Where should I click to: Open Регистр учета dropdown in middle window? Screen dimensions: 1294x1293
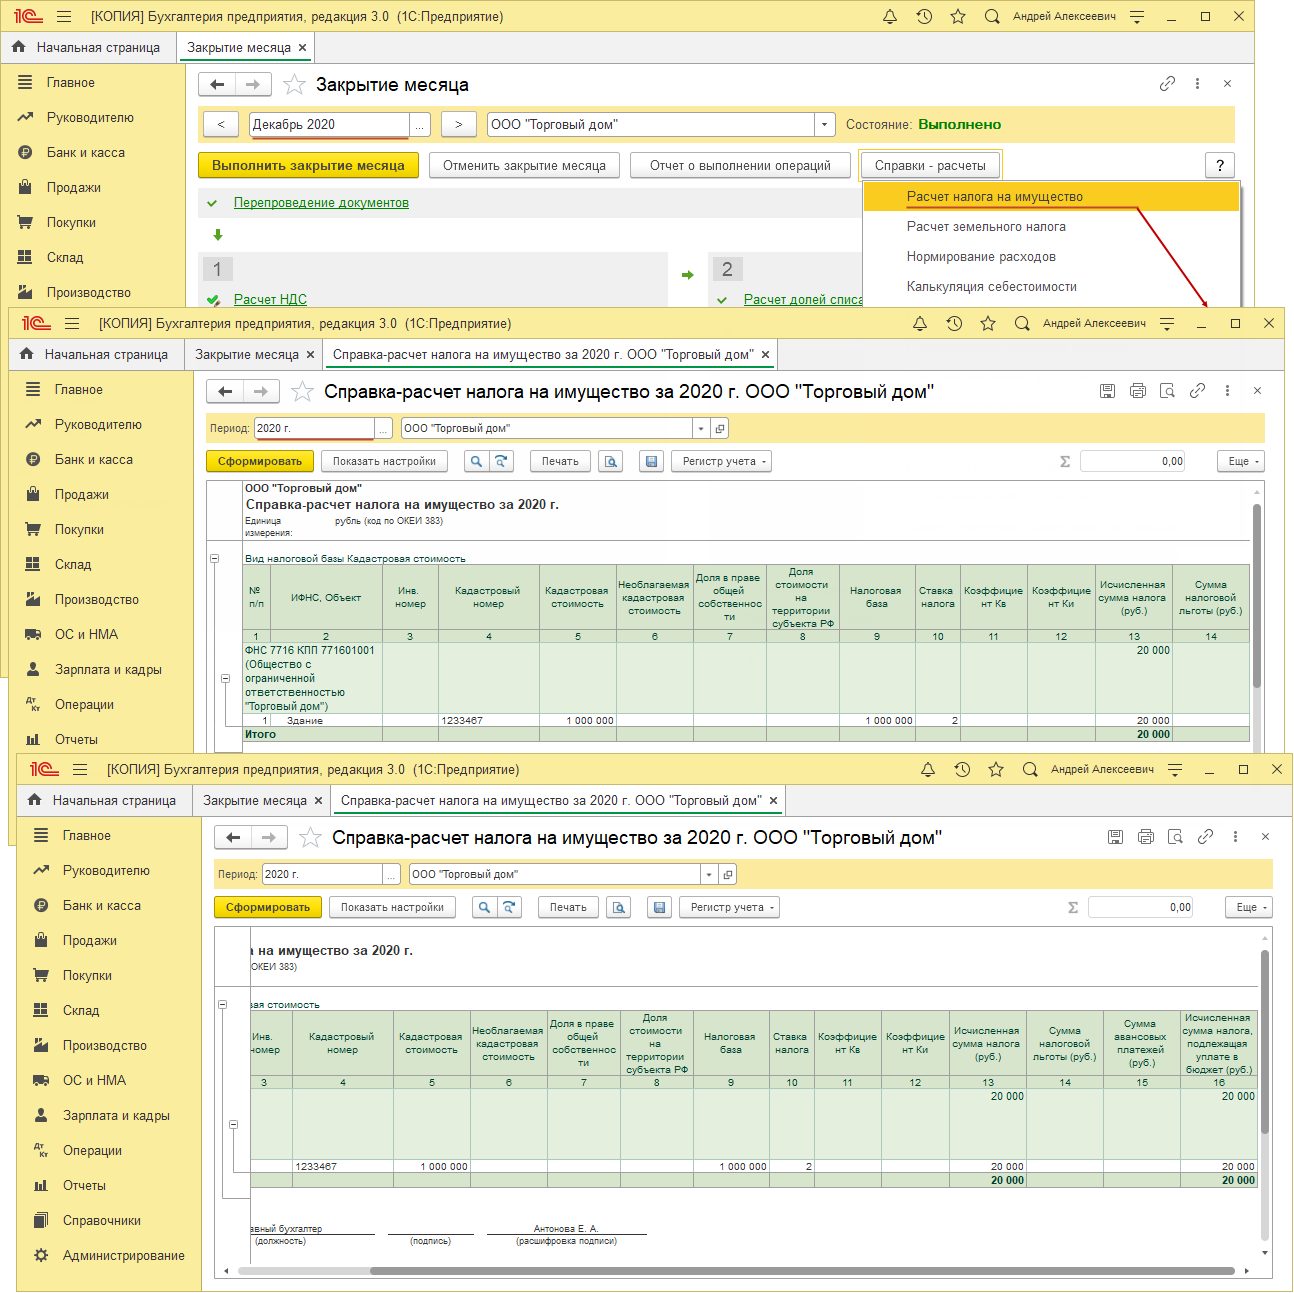pyautogui.click(x=721, y=462)
